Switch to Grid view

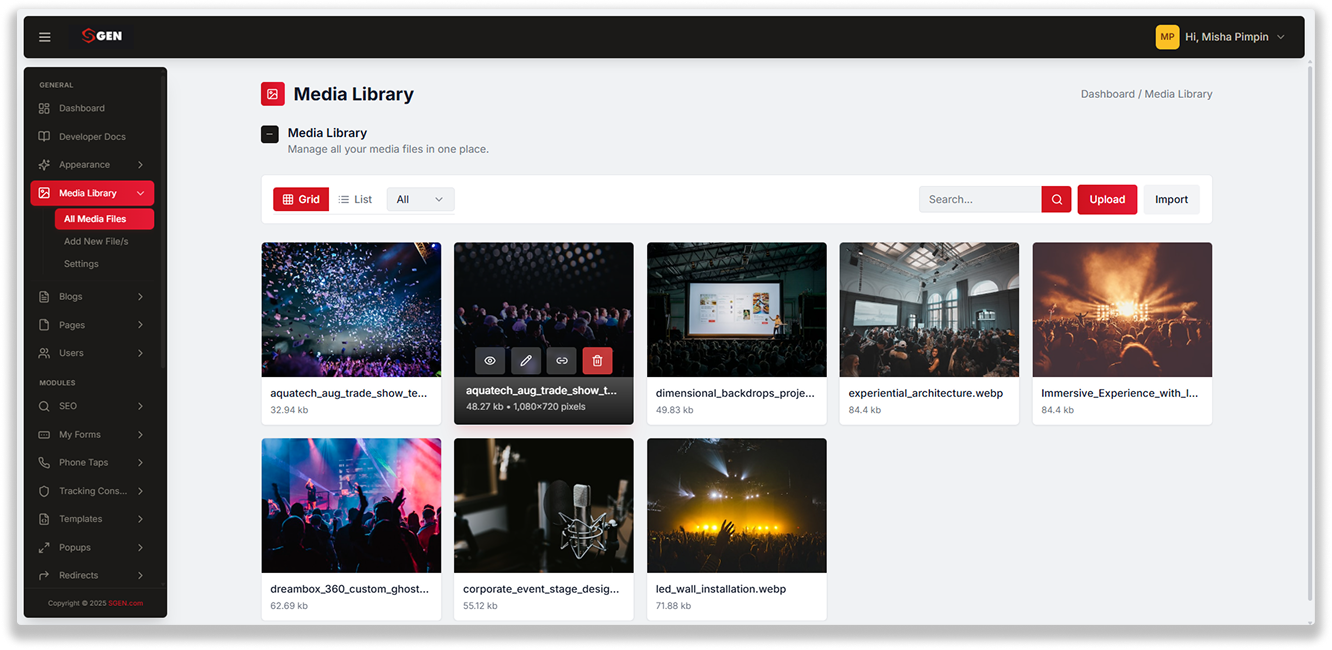[301, 199]
